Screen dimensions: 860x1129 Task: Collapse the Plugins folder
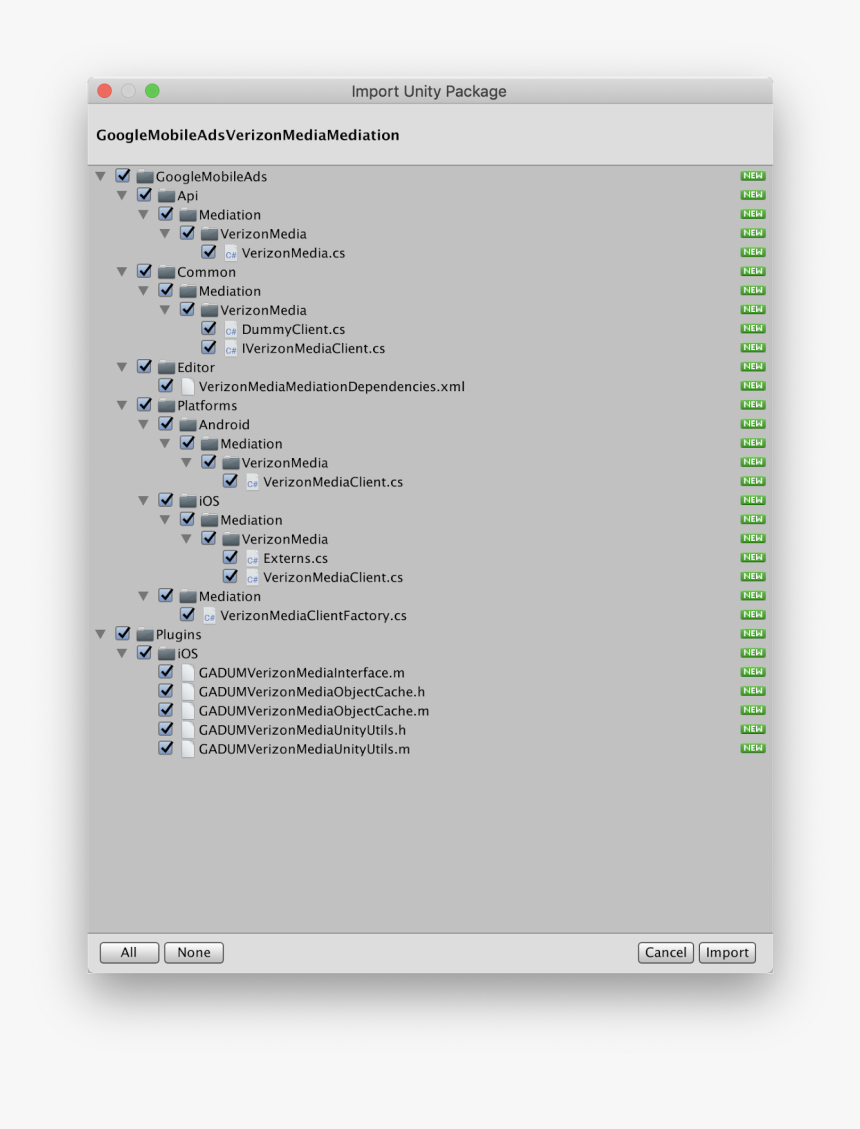click(101, 634)
